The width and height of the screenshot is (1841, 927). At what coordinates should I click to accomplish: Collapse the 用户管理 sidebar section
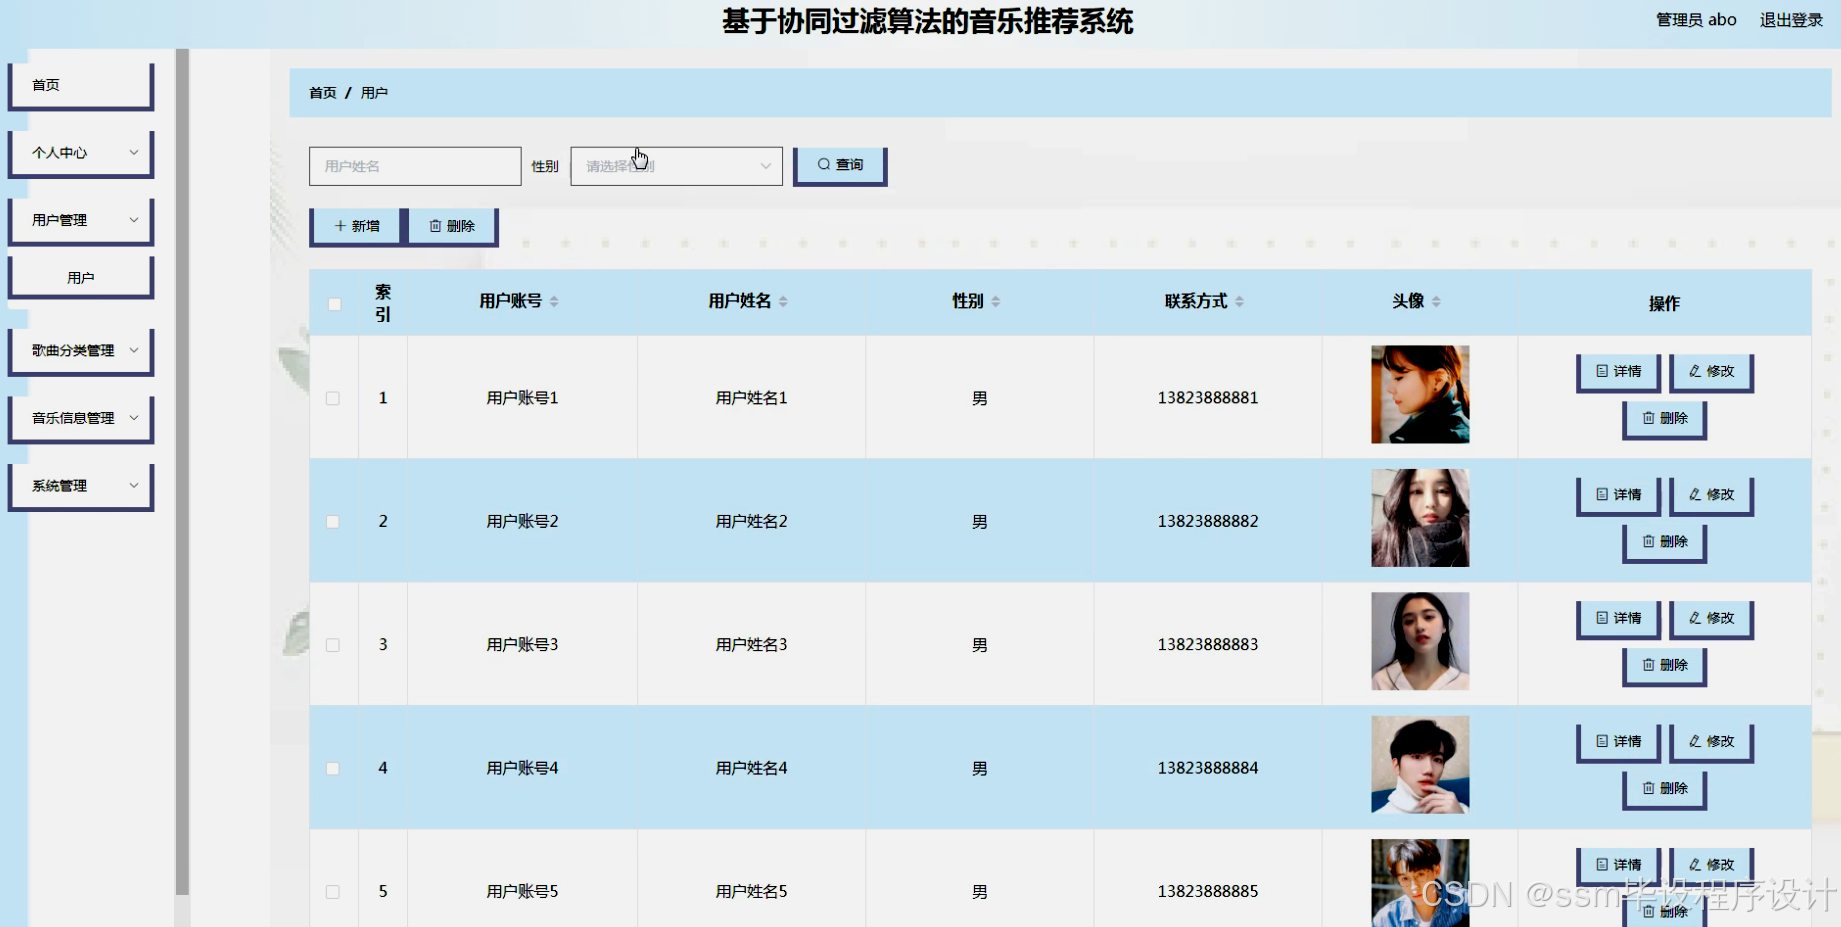click(x=80, y=220)
